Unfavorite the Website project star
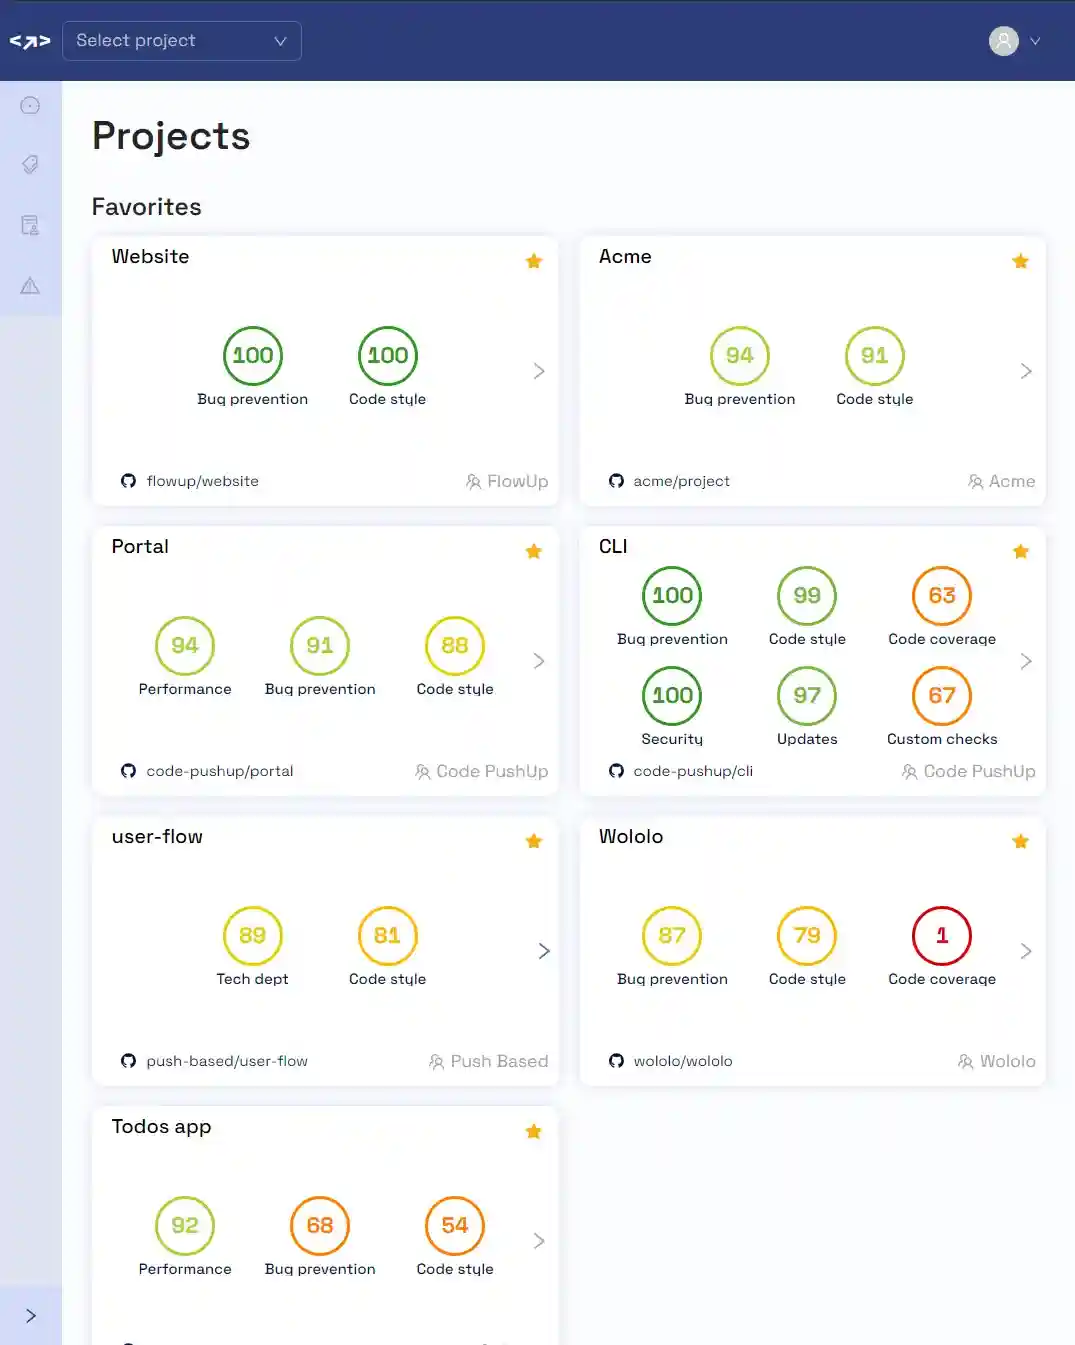Screen dimensions: 1075x1345 [x=533, y=261]
